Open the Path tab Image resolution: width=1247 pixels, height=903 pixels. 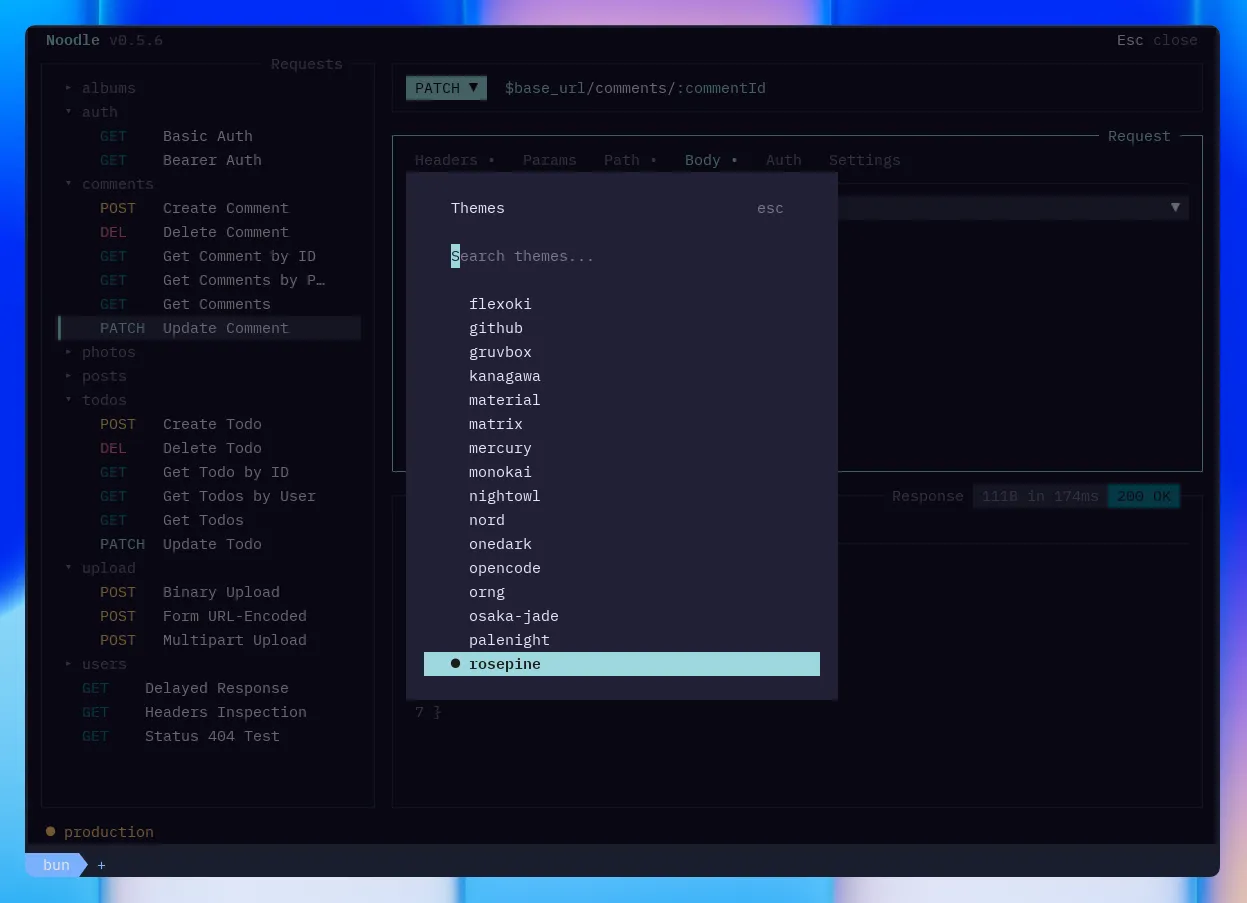630,160
